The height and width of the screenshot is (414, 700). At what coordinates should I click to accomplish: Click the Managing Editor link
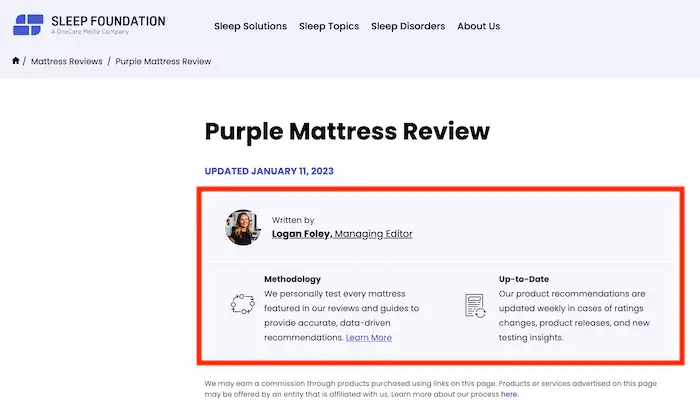(x=373, y=234)
